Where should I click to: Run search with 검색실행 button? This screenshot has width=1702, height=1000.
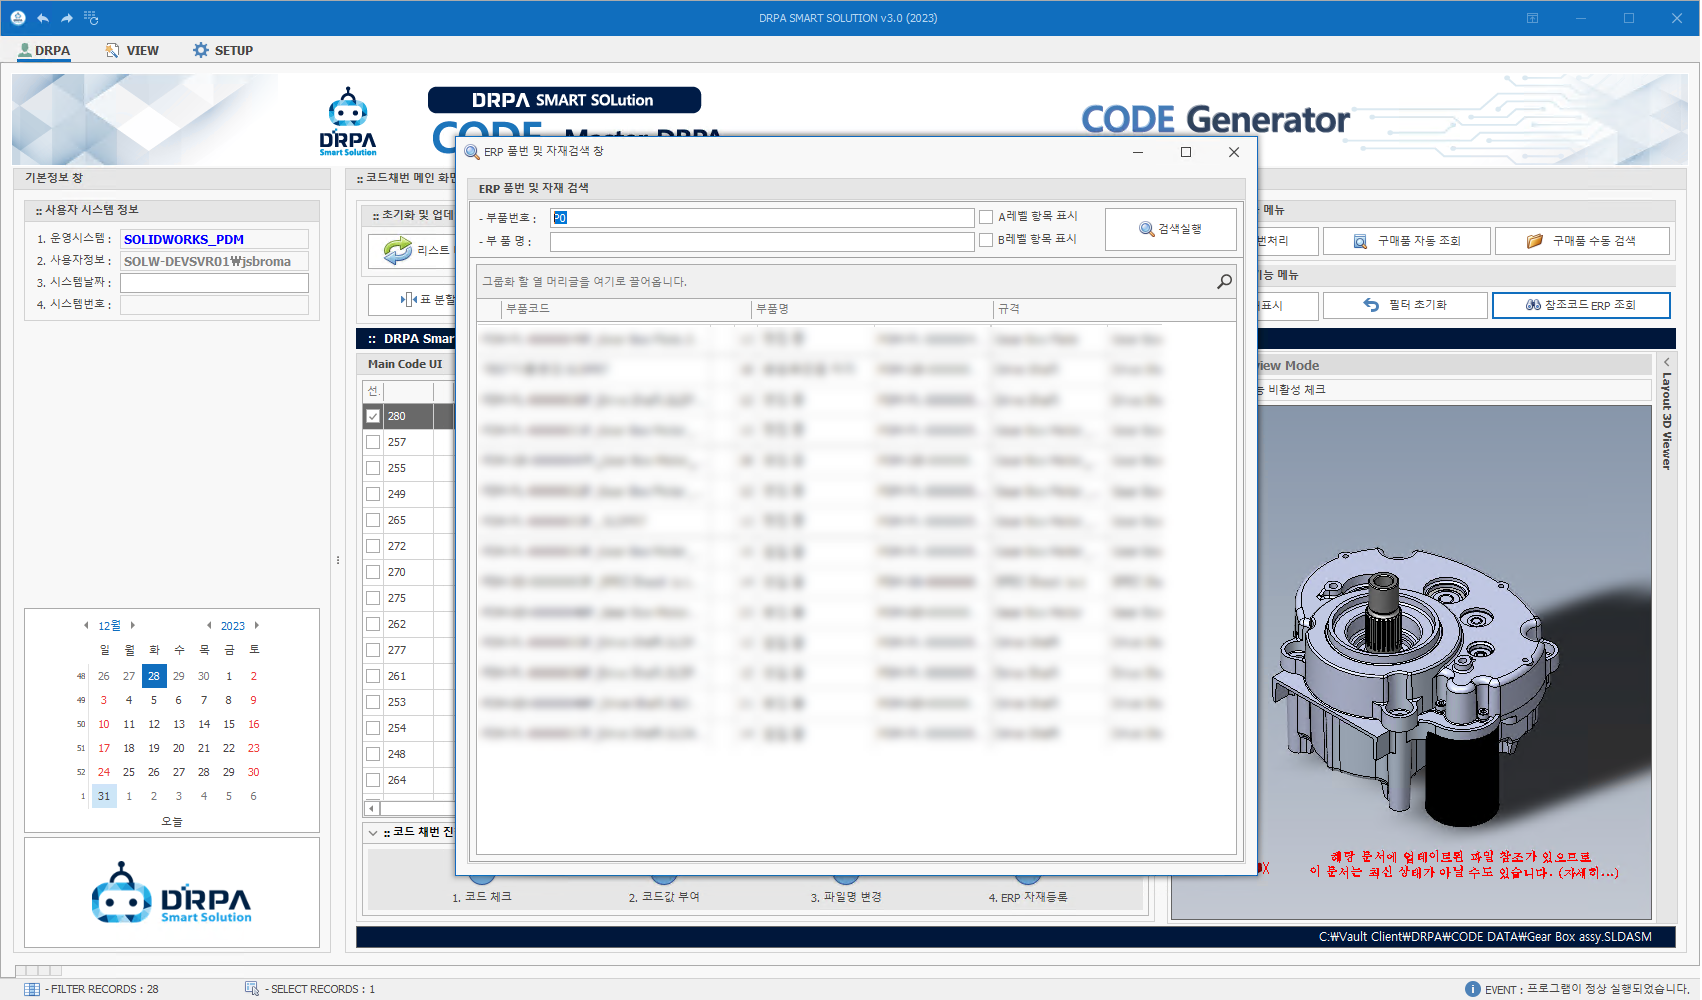[1171, 229]
